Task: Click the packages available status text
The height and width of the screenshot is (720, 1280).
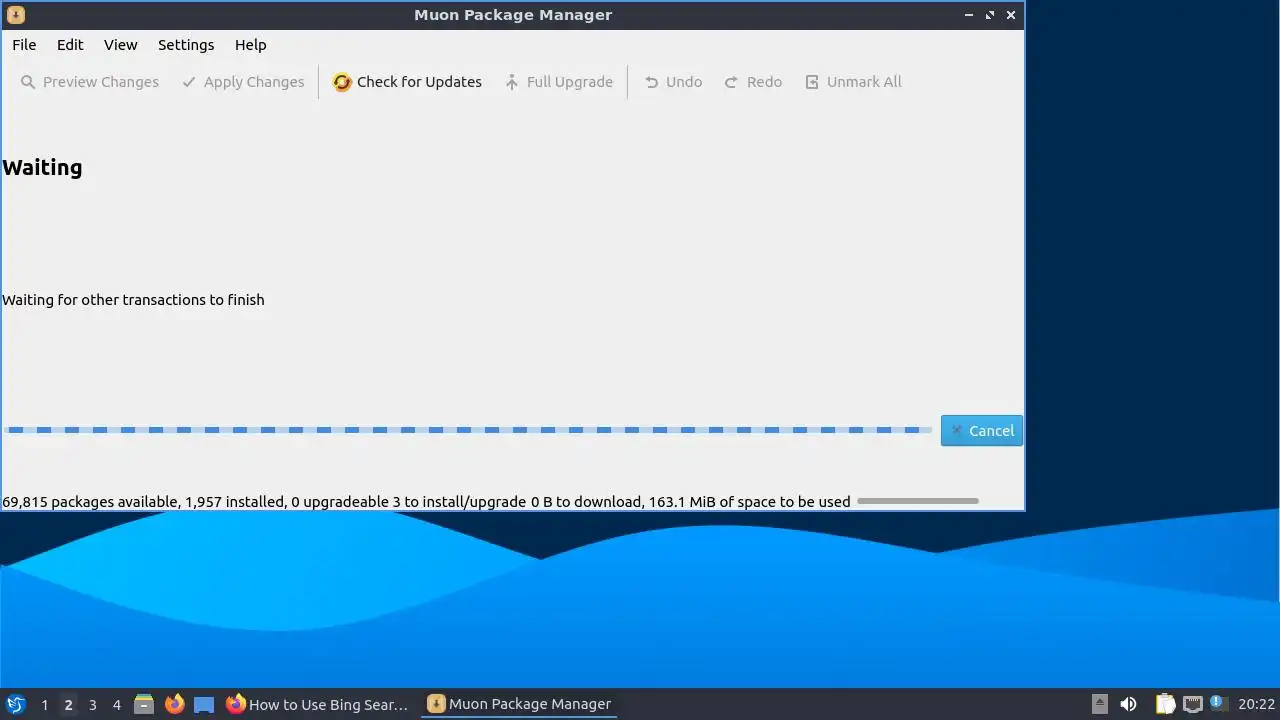Action: coord(426,502)
